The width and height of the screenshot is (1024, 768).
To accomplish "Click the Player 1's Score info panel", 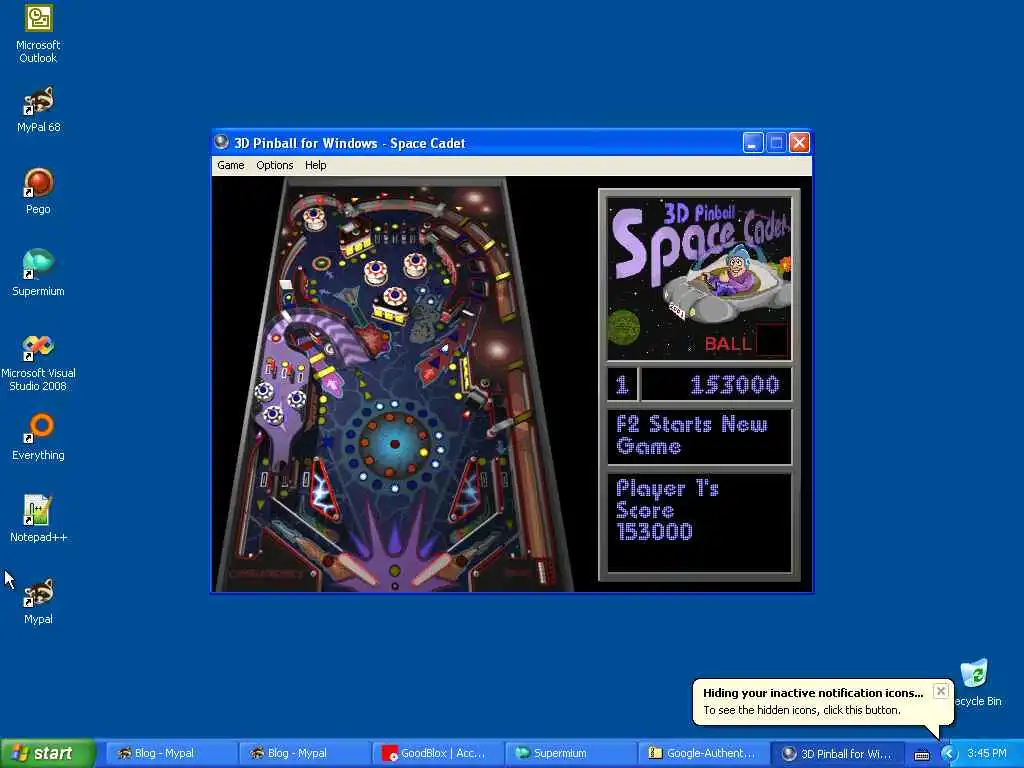I will (699, 522).
